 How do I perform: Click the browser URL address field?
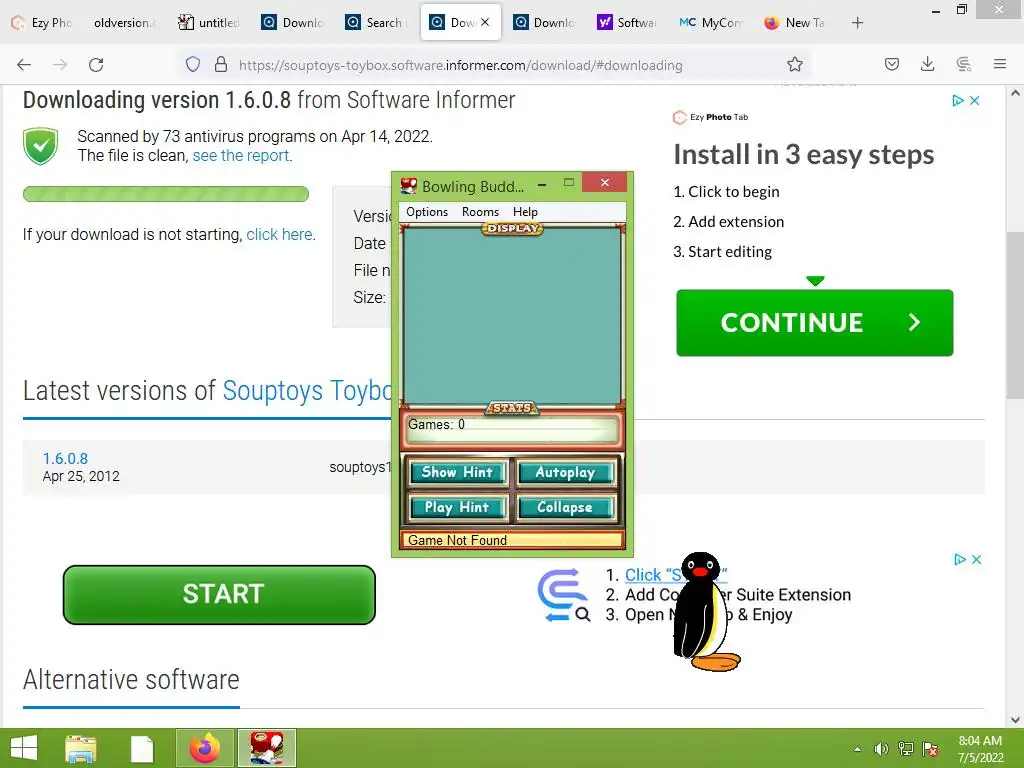pyautogui.click(x=460, y=65)
